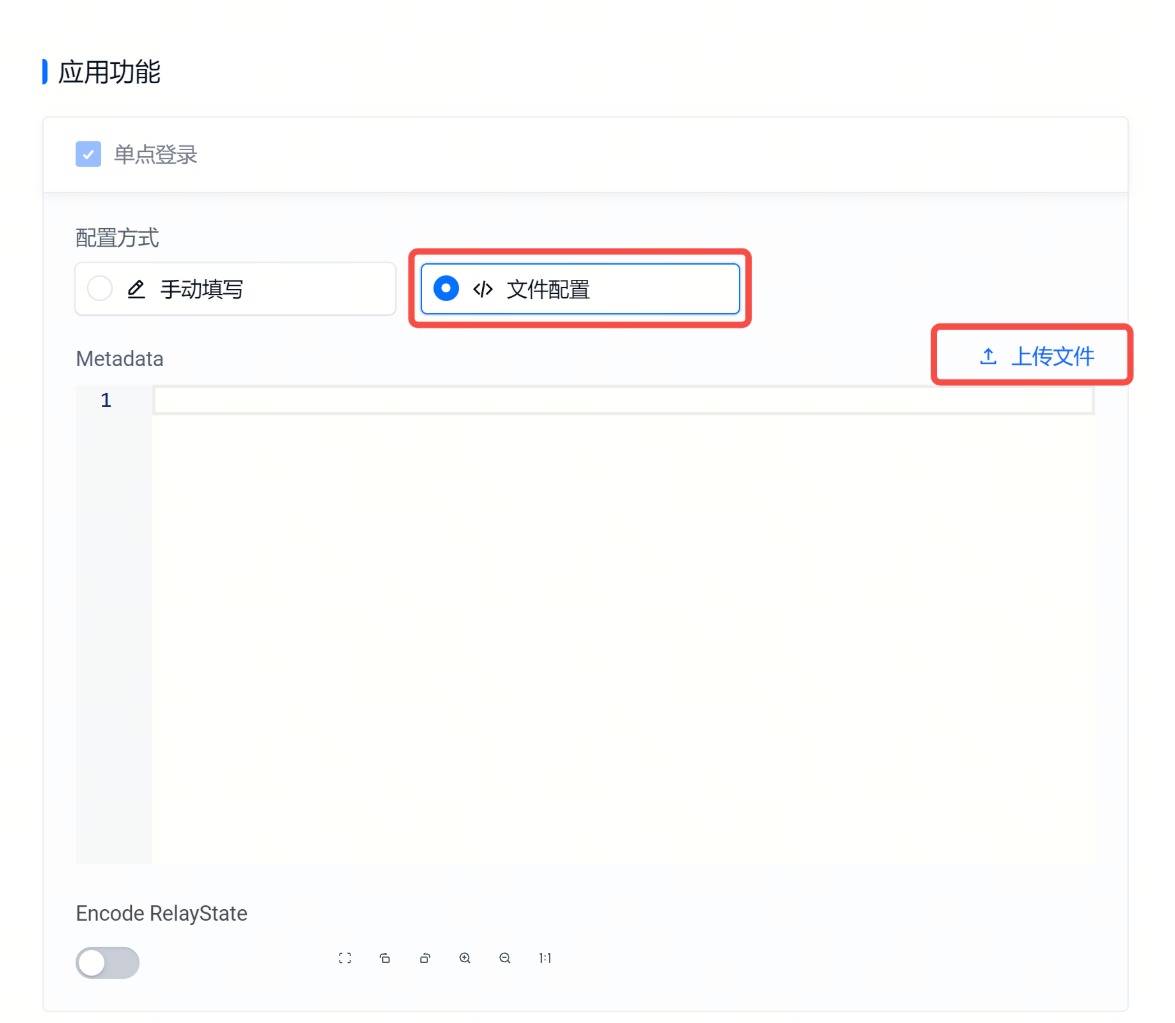The height and width of the screenshot is (1023, 1175).
Task: Click the fullscreen icon in the bottom toolbar
Action: (x=345, y=958)
